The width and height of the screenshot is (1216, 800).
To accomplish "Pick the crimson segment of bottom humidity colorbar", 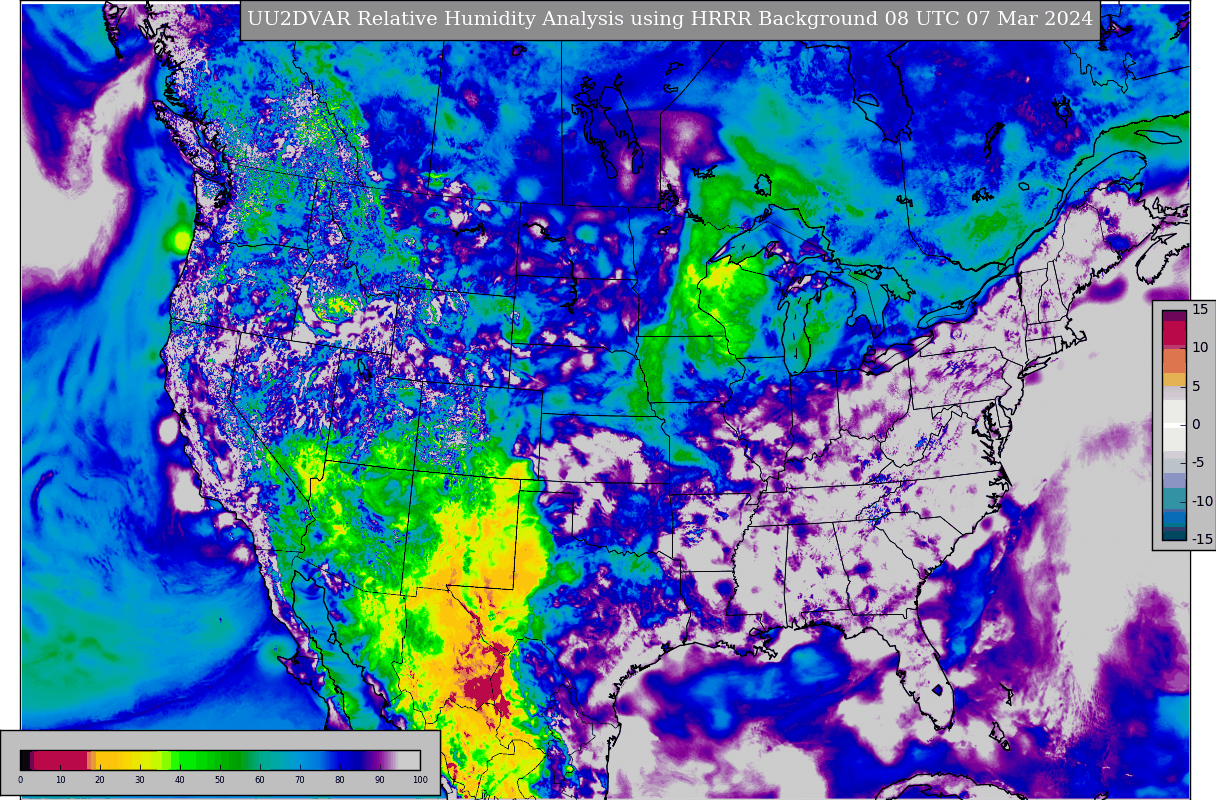I will point(60,760).
